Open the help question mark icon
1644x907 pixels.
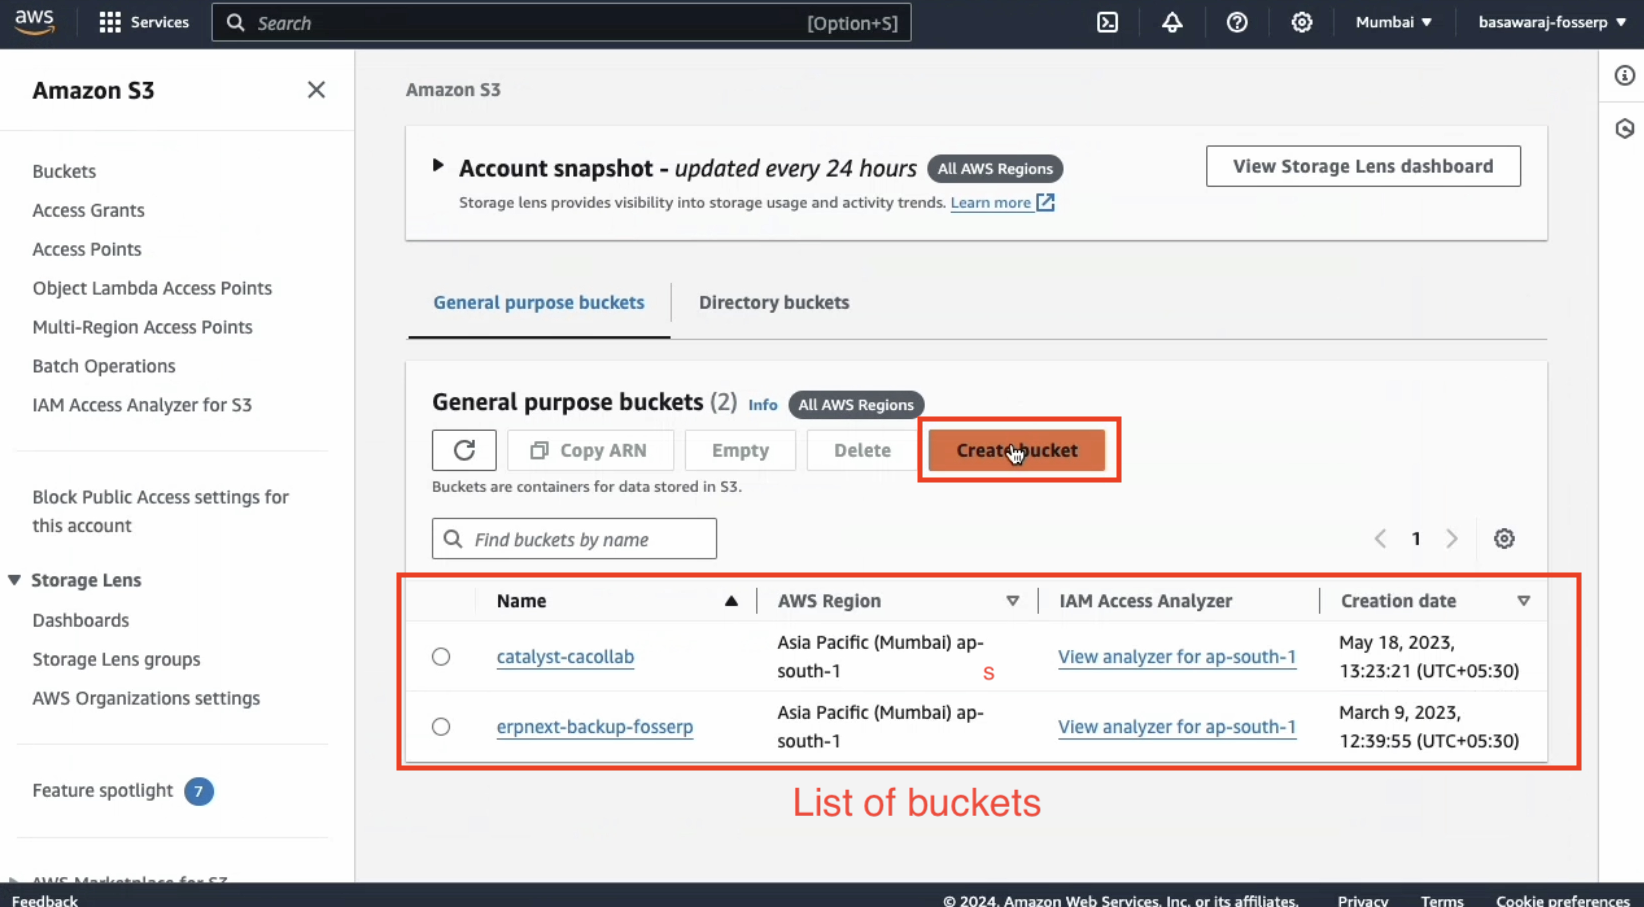tap(1237, 22)
